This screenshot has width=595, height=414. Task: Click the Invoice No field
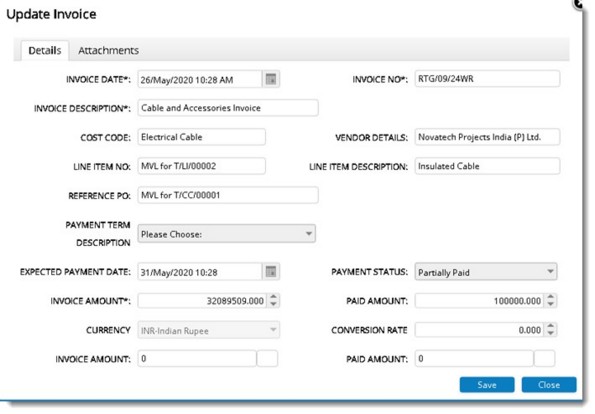coord(487,79)
